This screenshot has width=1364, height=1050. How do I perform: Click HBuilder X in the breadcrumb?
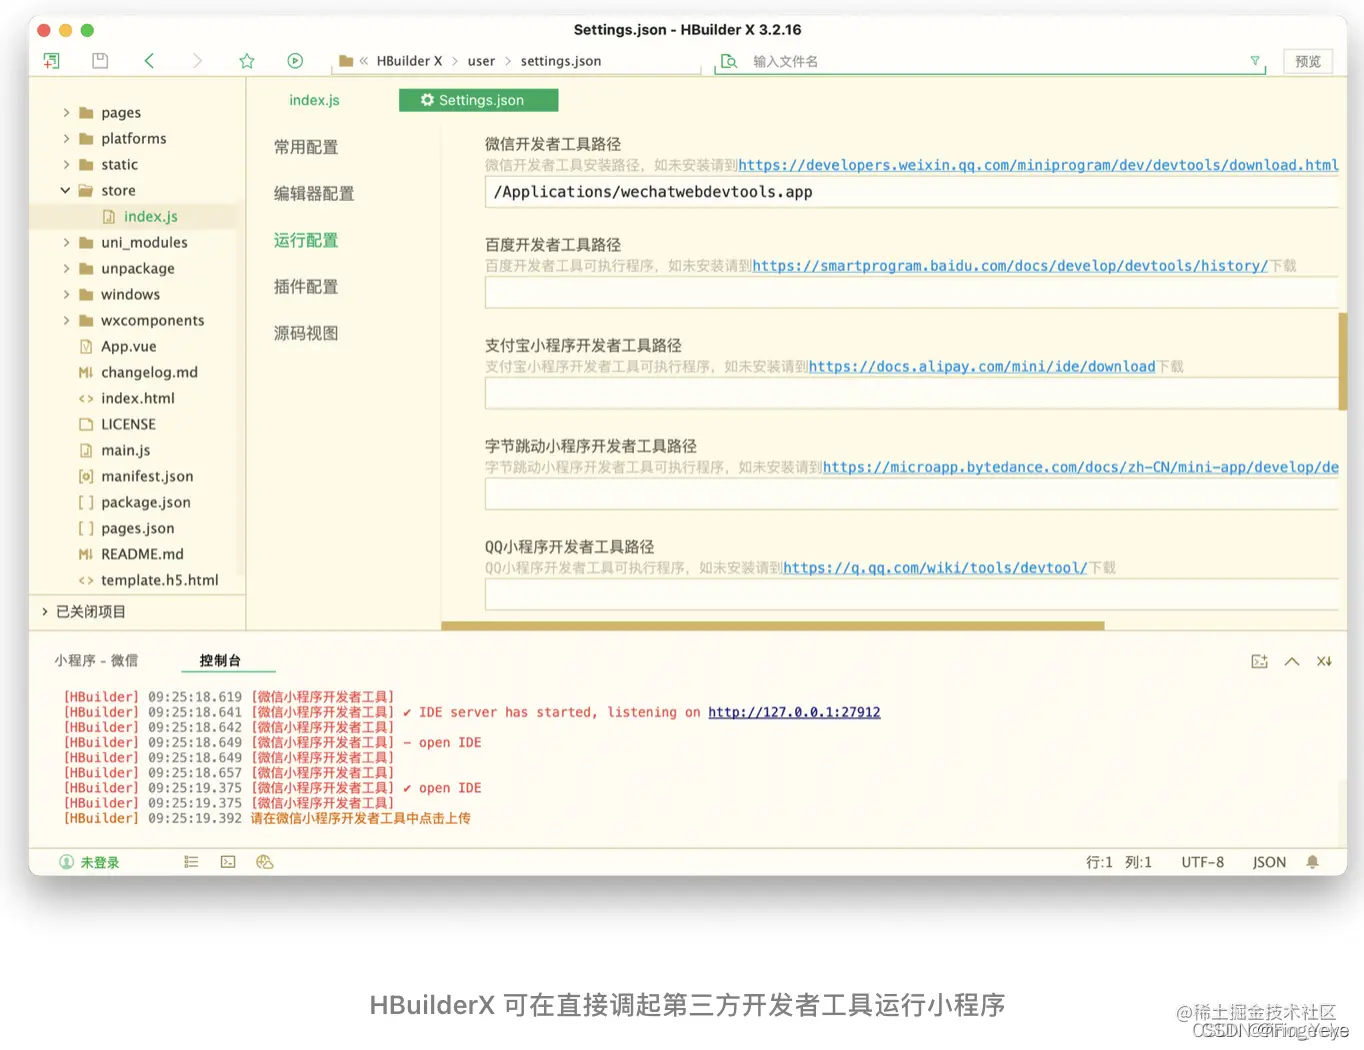click(x=409, y=61)
